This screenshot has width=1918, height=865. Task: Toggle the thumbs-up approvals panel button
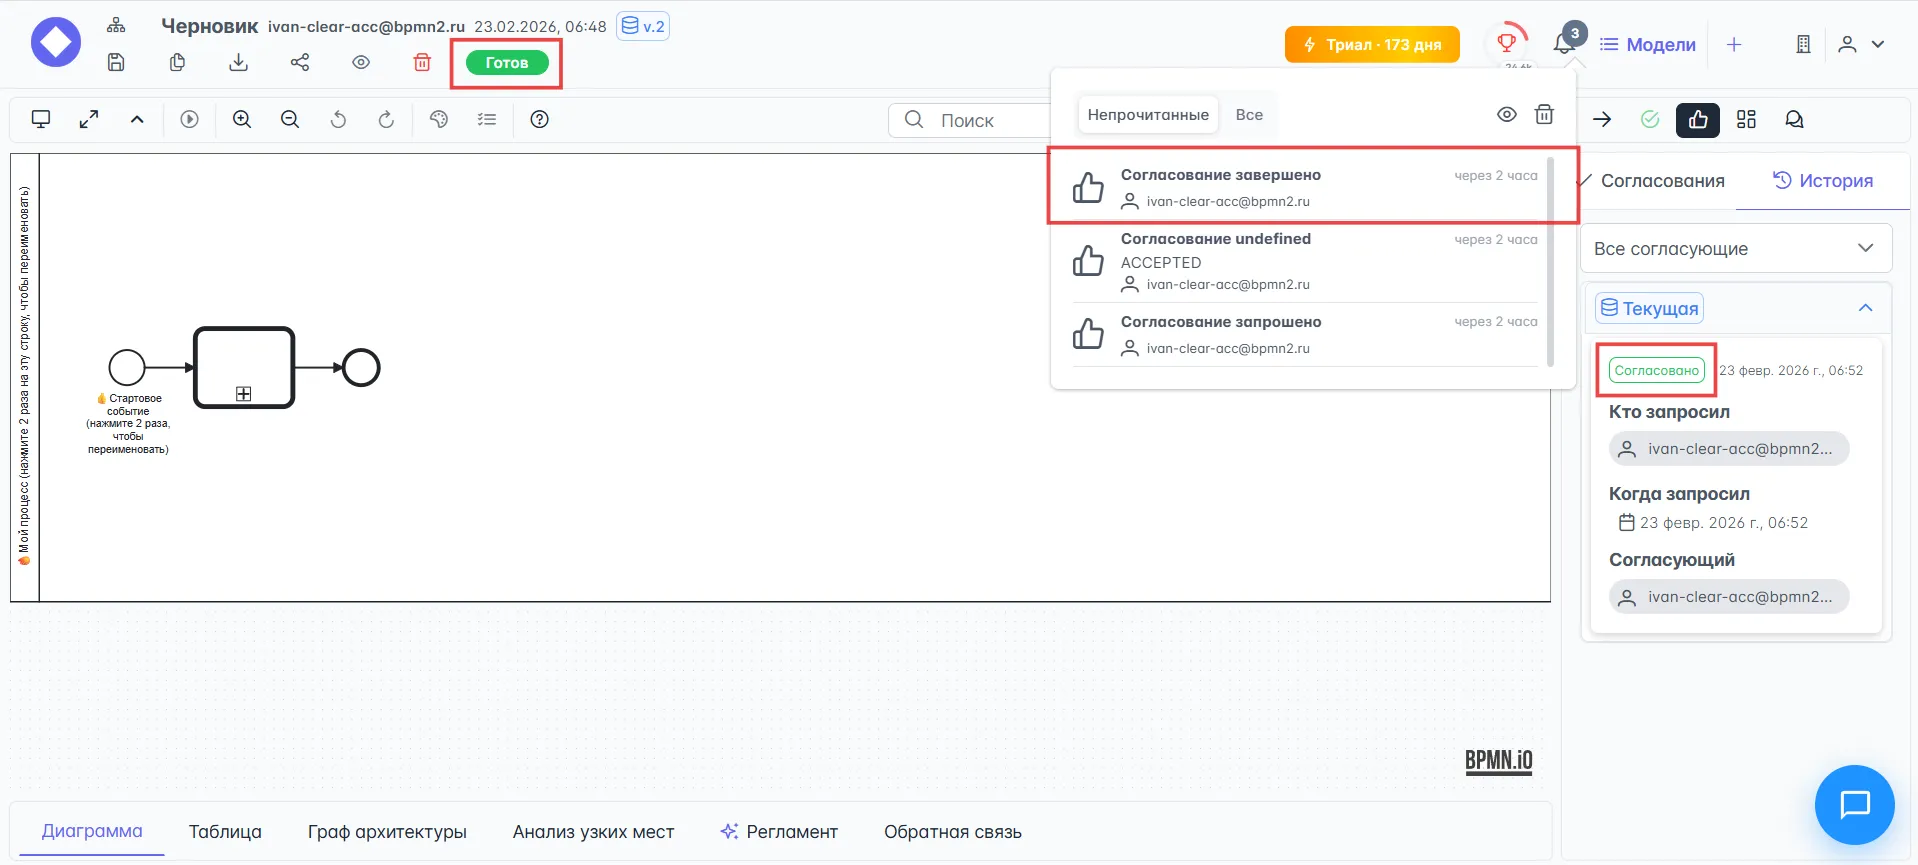point(1697,120)
